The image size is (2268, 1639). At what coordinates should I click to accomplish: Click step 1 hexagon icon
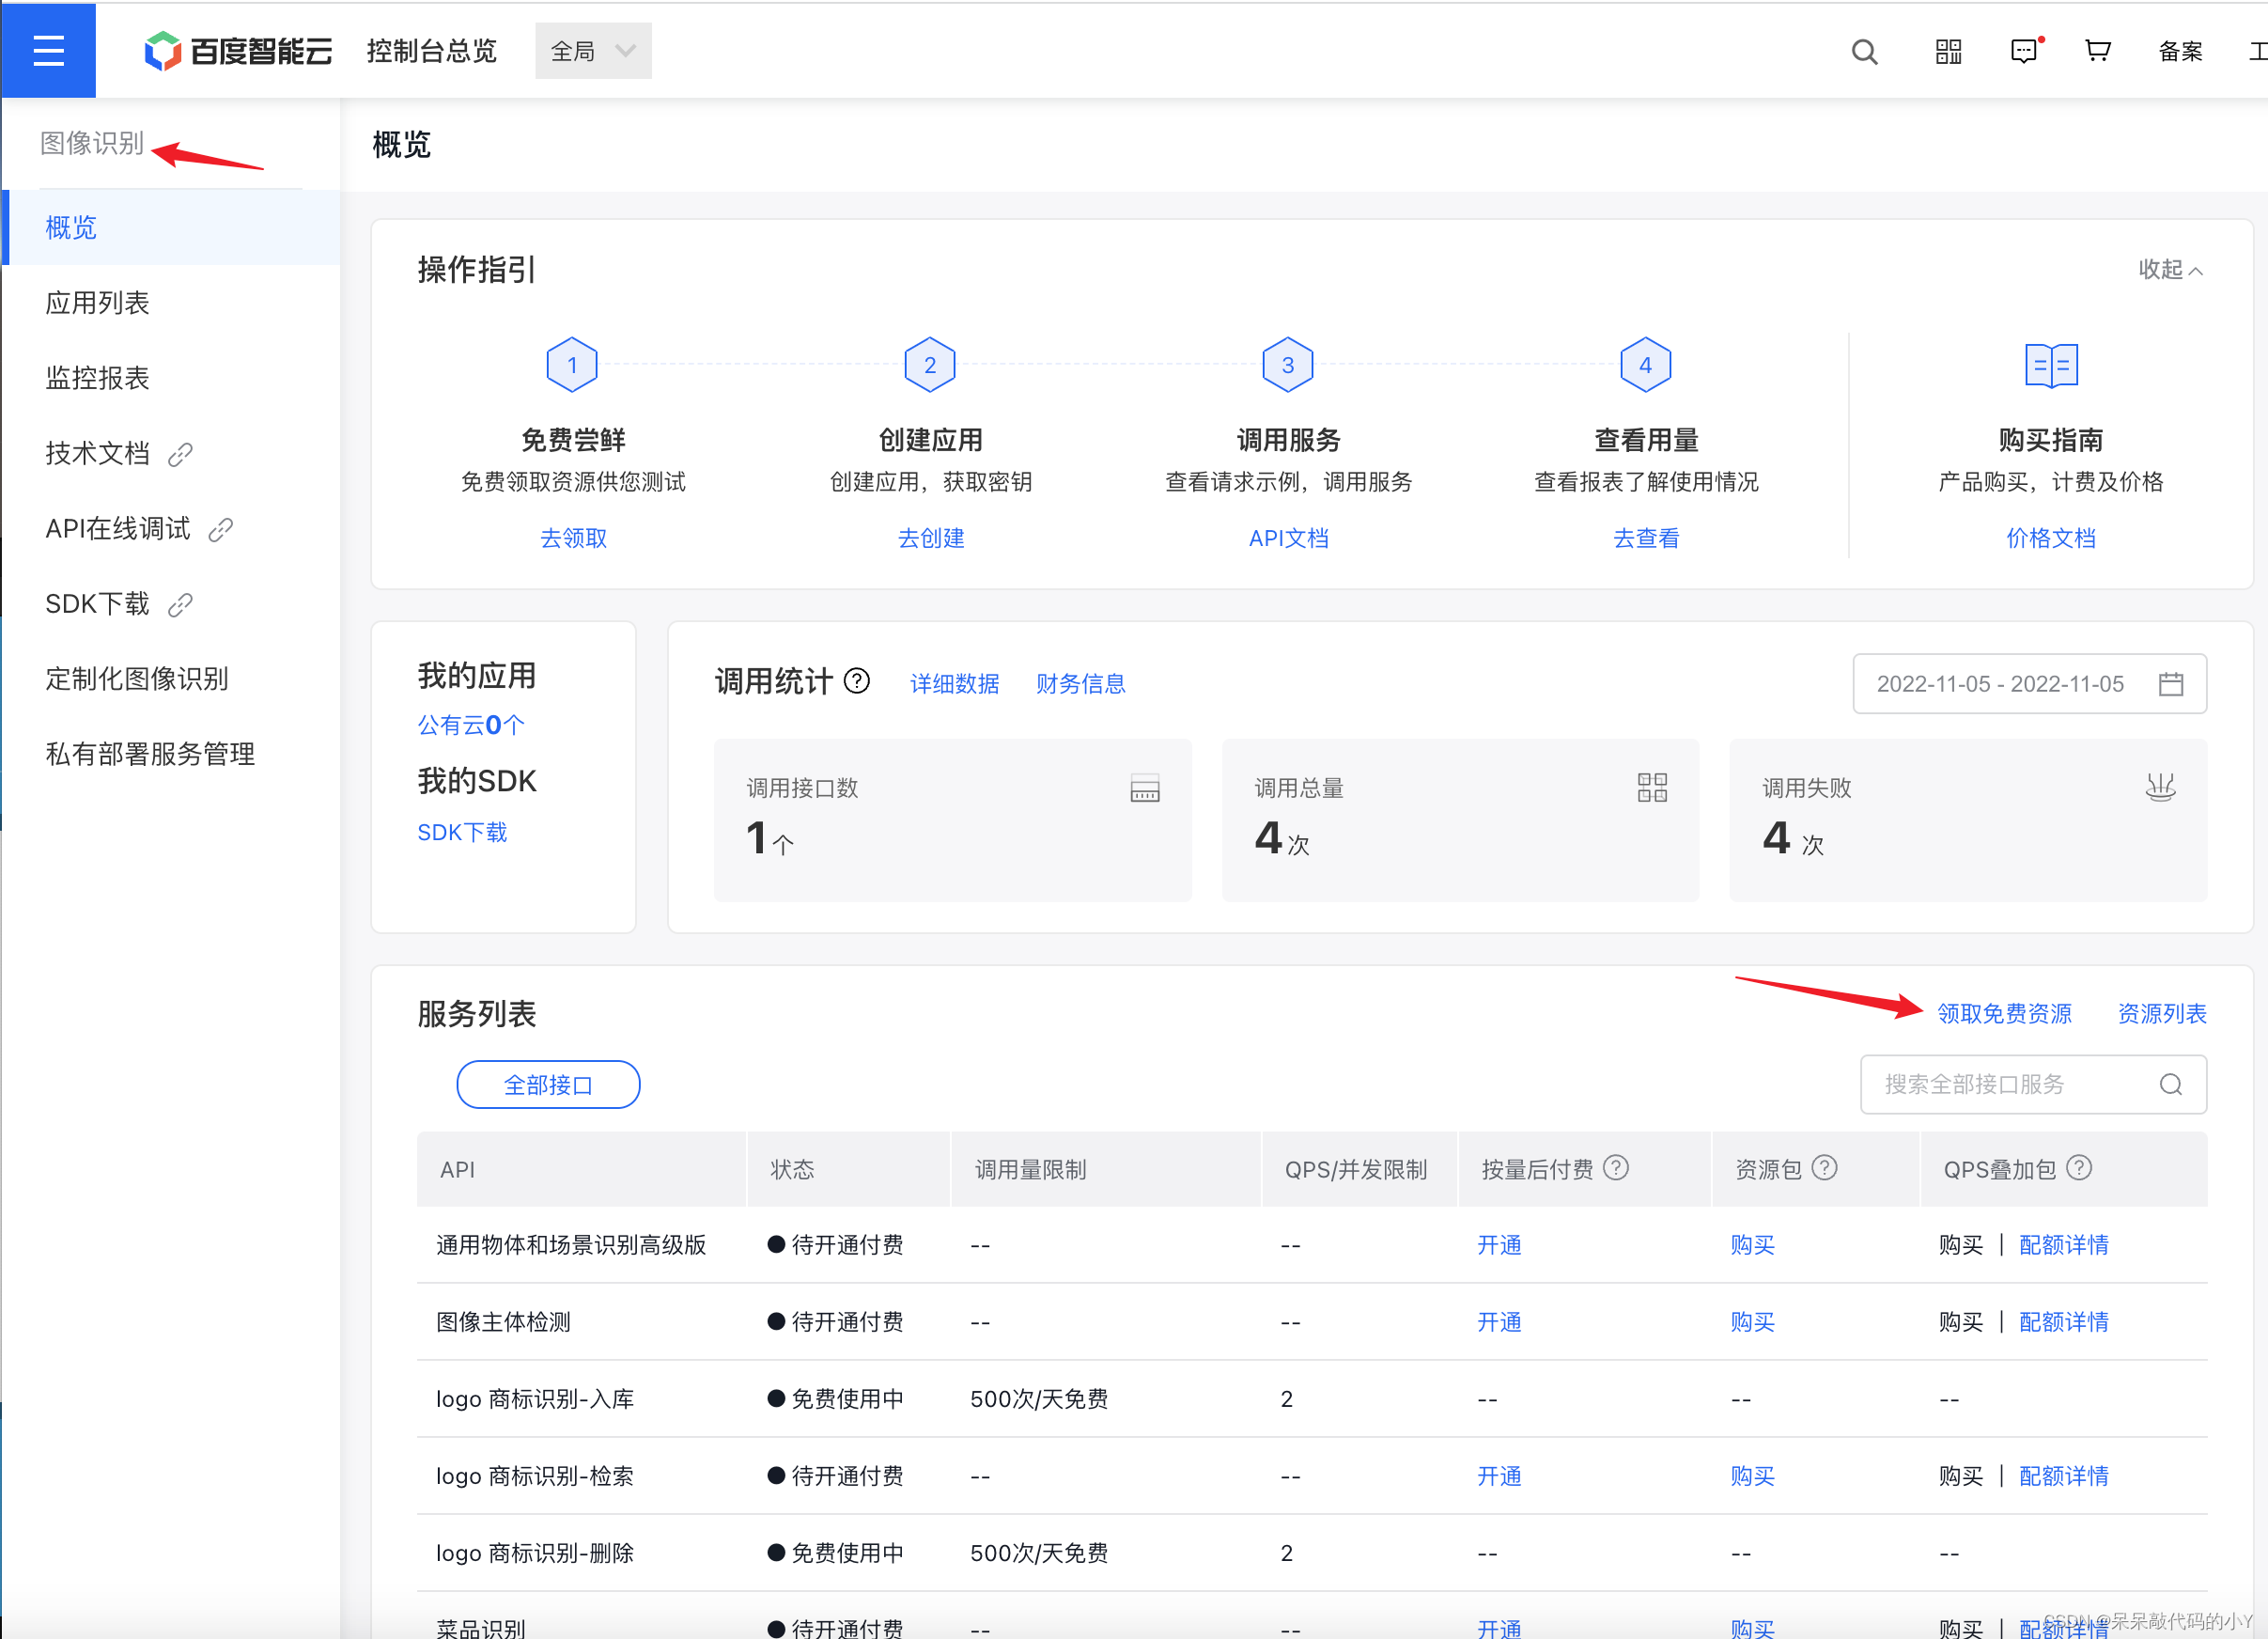(572, 365)
